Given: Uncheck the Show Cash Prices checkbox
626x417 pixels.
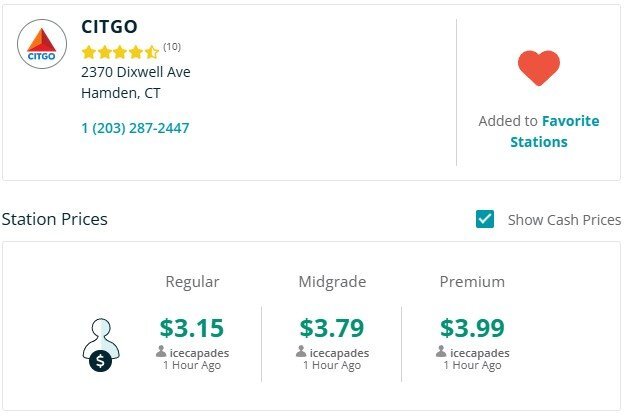Looking at the screenshot, I should (485, 219).
